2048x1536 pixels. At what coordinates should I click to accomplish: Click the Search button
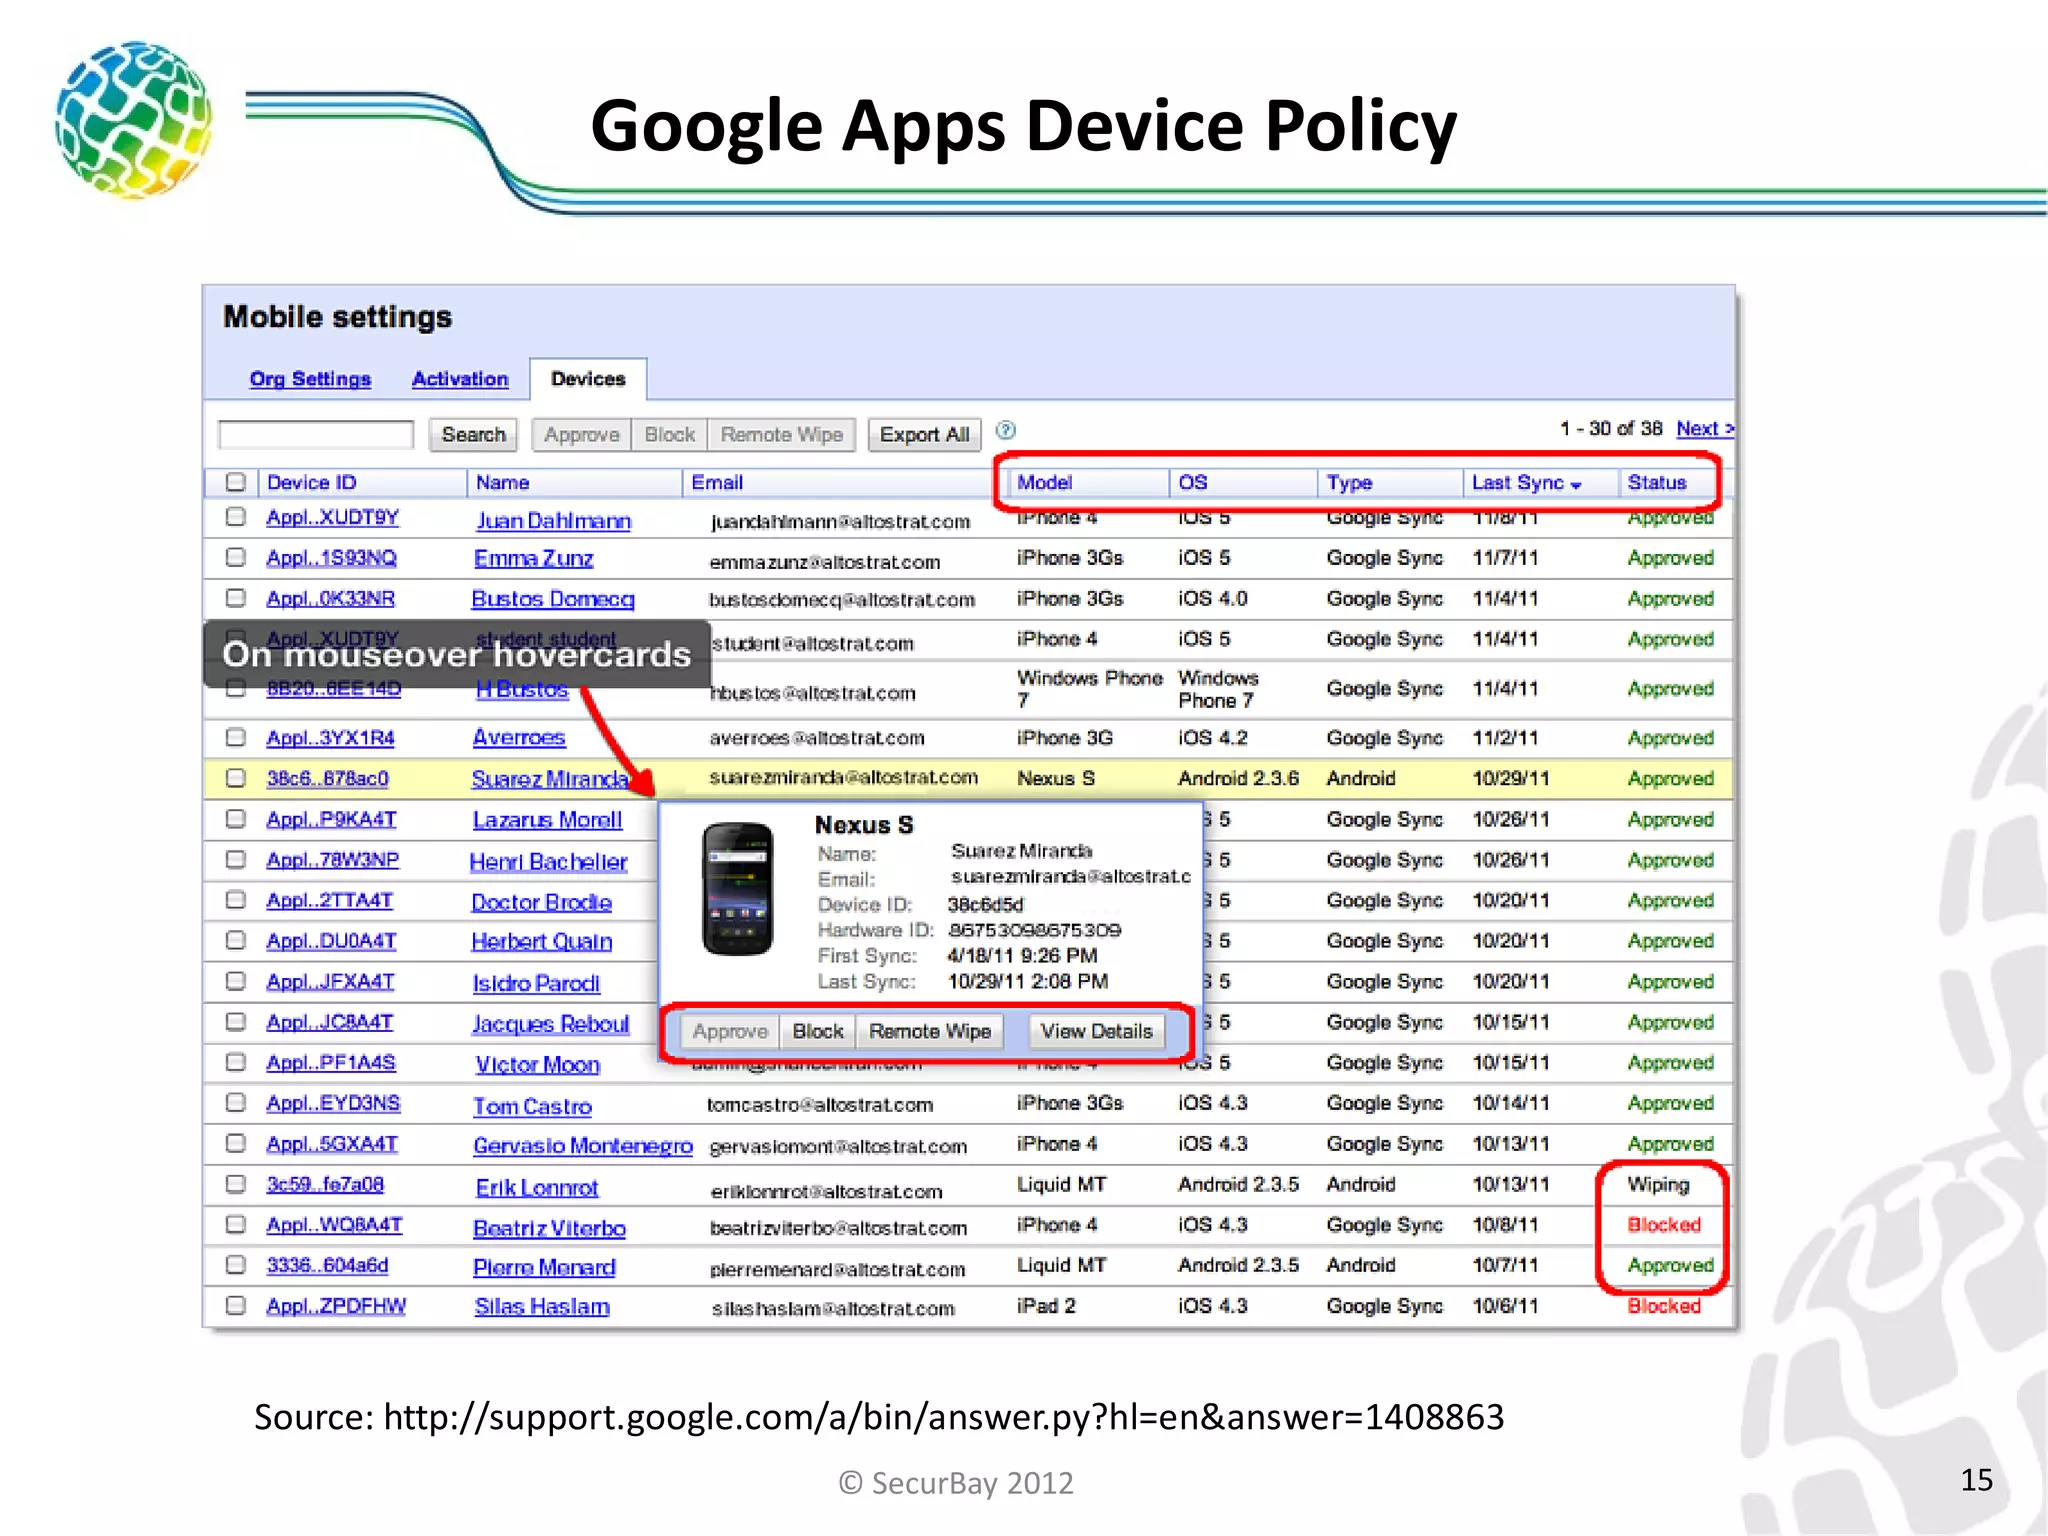tap(473, 435)
